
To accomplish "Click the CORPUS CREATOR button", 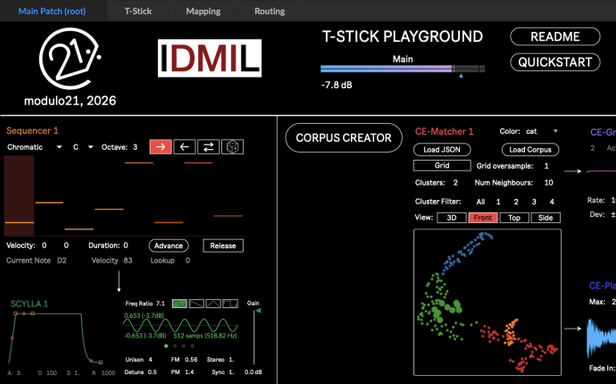I will [344, 138].
